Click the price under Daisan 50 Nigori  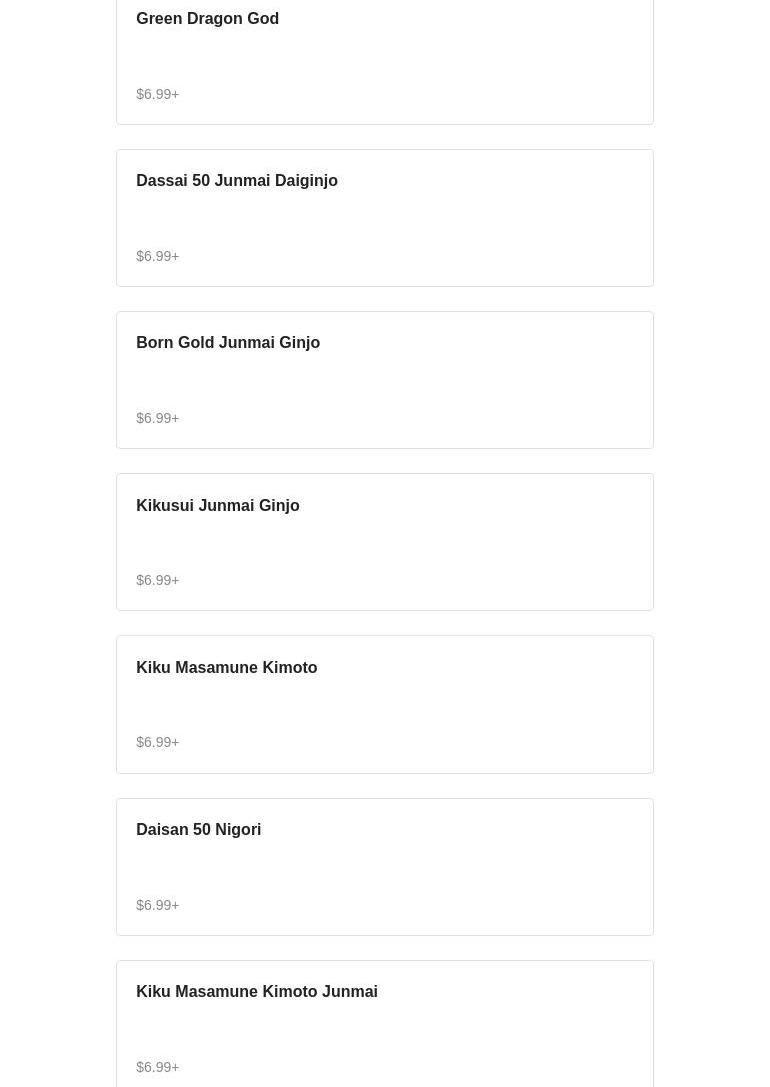tap(158, 905)
